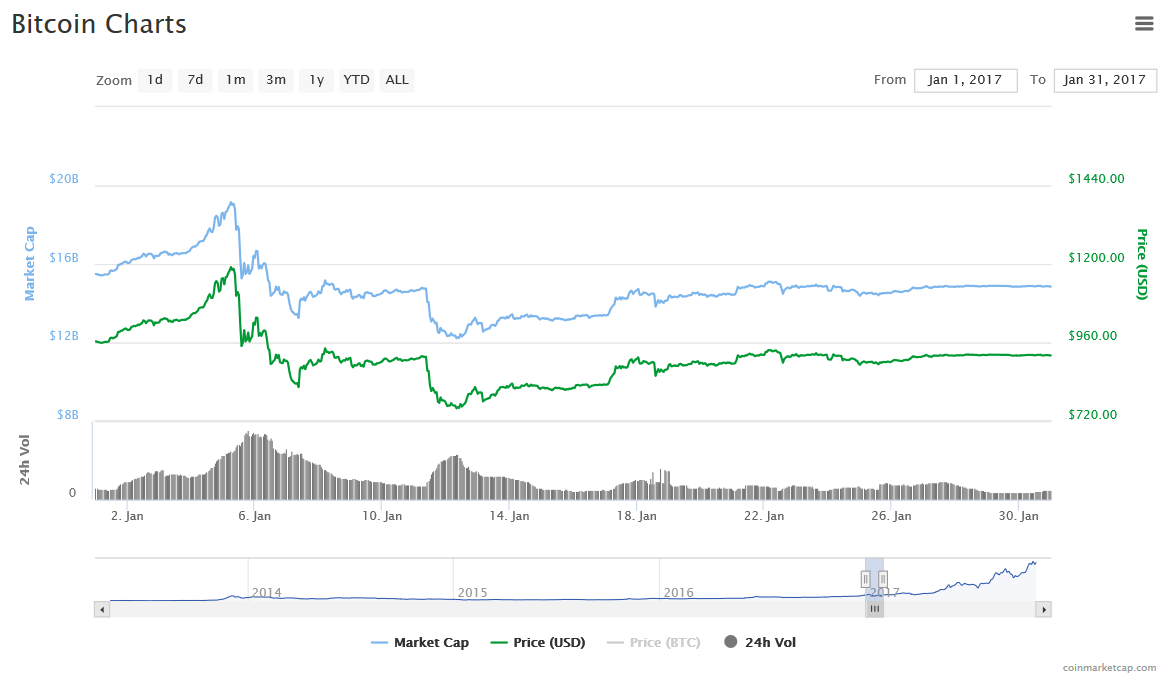
Task: Set zoom range to YTD
Action: pyautogui.click(x=357, y=80)
